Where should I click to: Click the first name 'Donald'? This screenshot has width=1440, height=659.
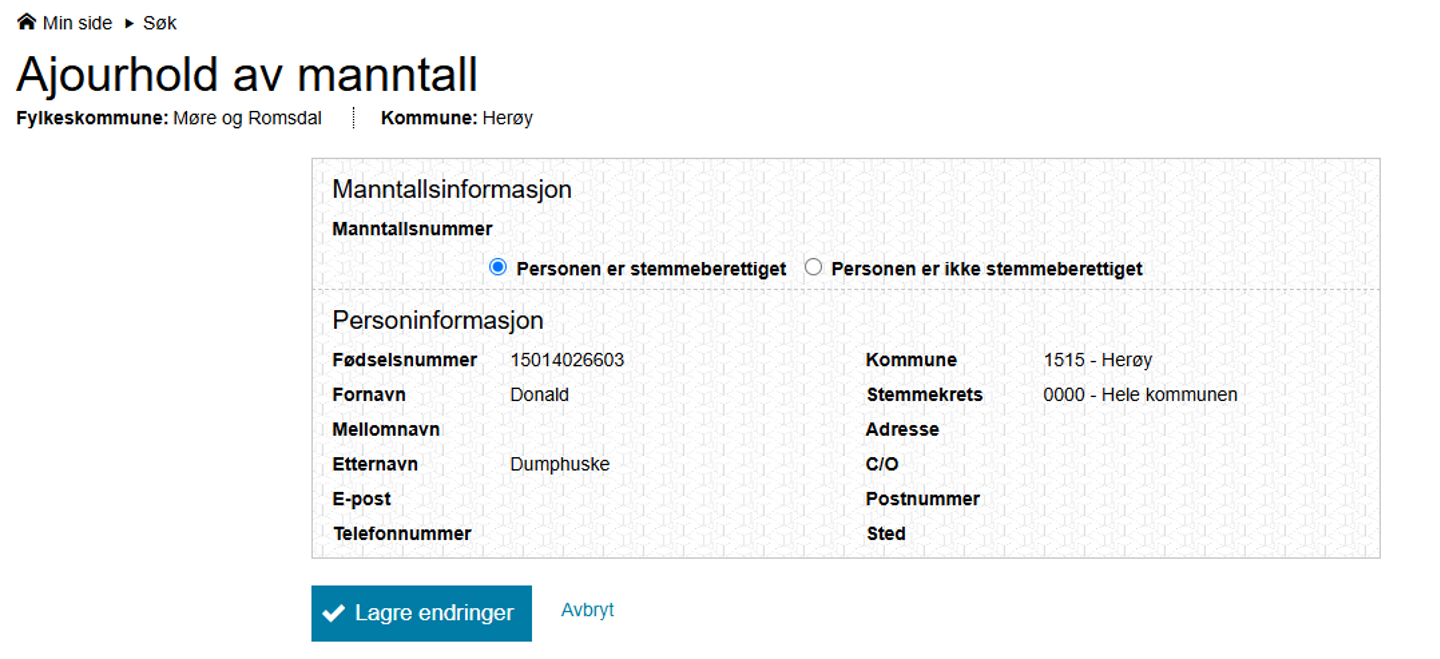[539, 395]
